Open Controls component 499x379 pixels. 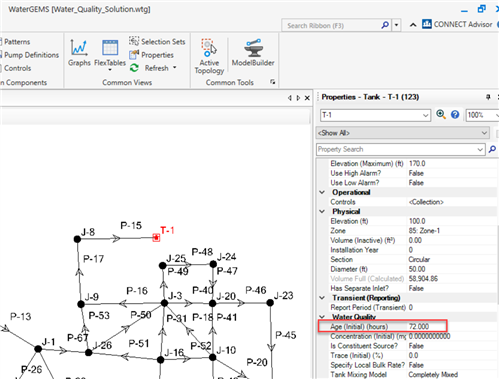click(x=16, y=68)
